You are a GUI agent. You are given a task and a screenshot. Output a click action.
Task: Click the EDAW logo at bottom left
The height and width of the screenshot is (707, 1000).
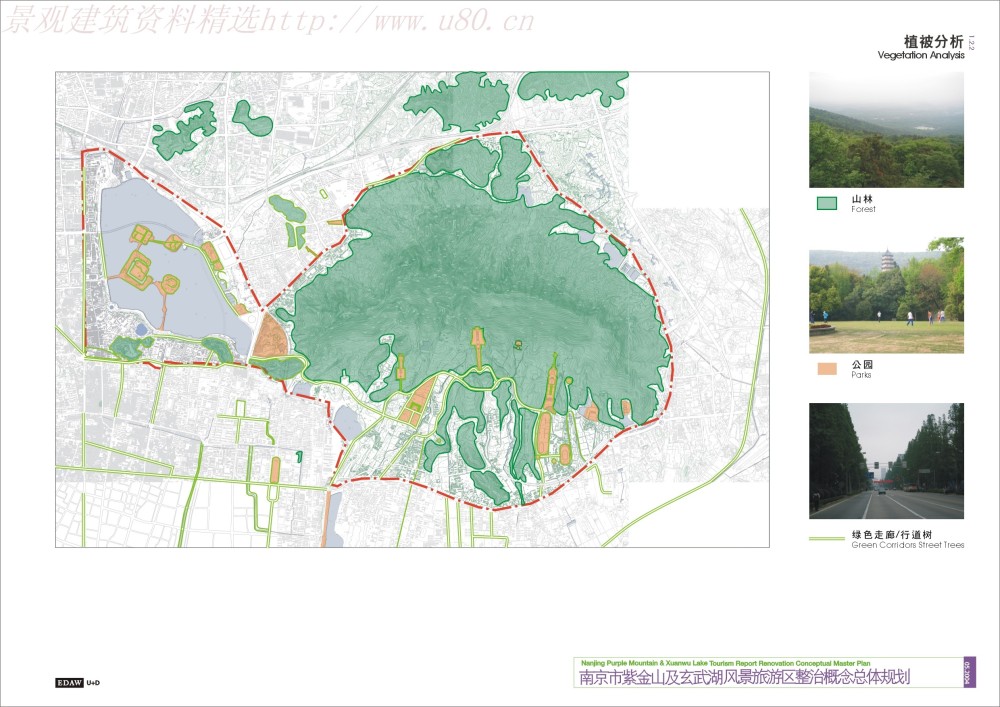coord(70,682)
